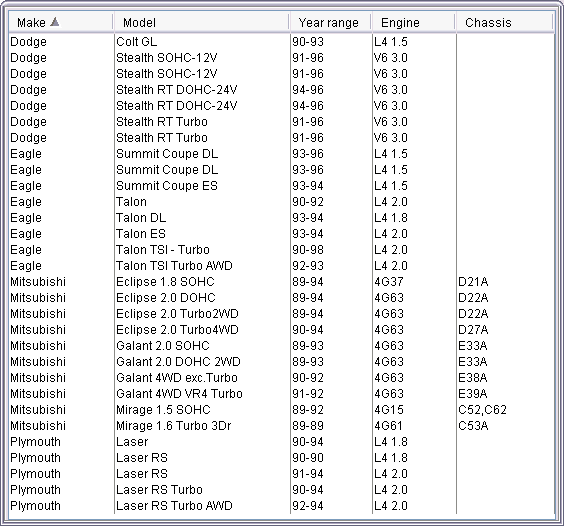Select Galant 2.0 DOHC 2WD row

coord(282,362)
